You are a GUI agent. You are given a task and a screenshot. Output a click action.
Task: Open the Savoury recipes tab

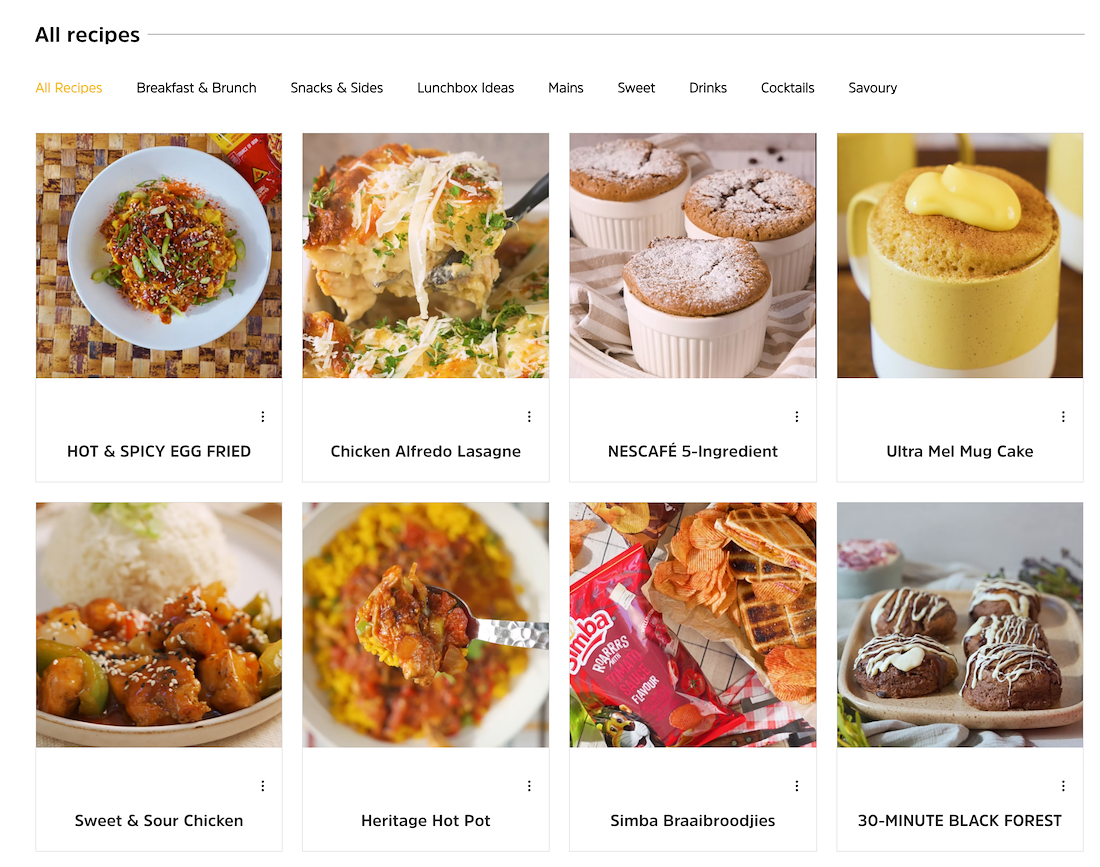click(x=873, y=88)
